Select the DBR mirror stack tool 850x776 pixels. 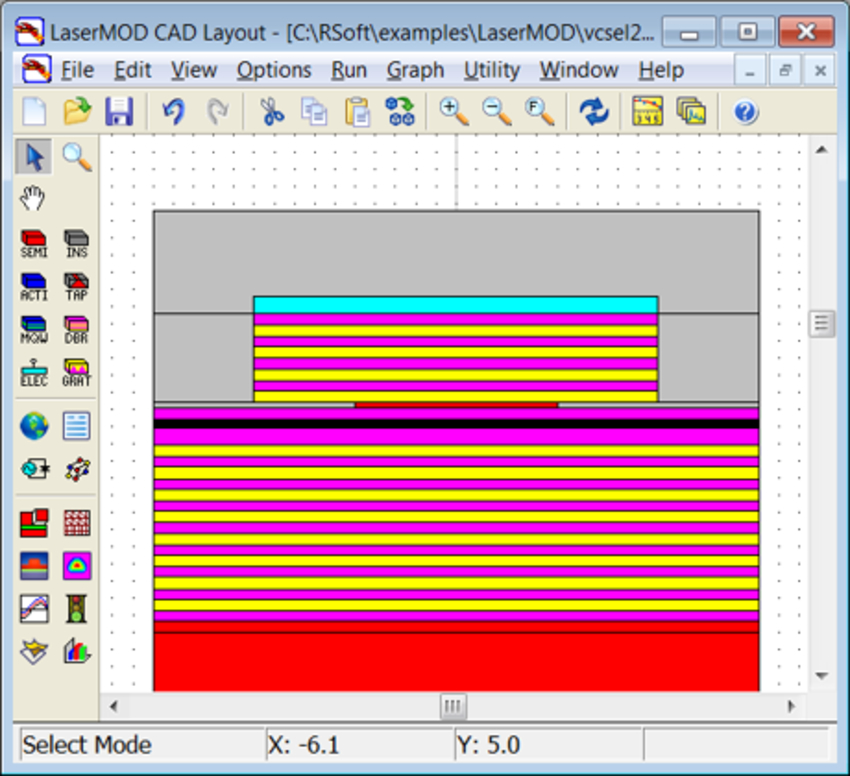[x=76, y=327]
